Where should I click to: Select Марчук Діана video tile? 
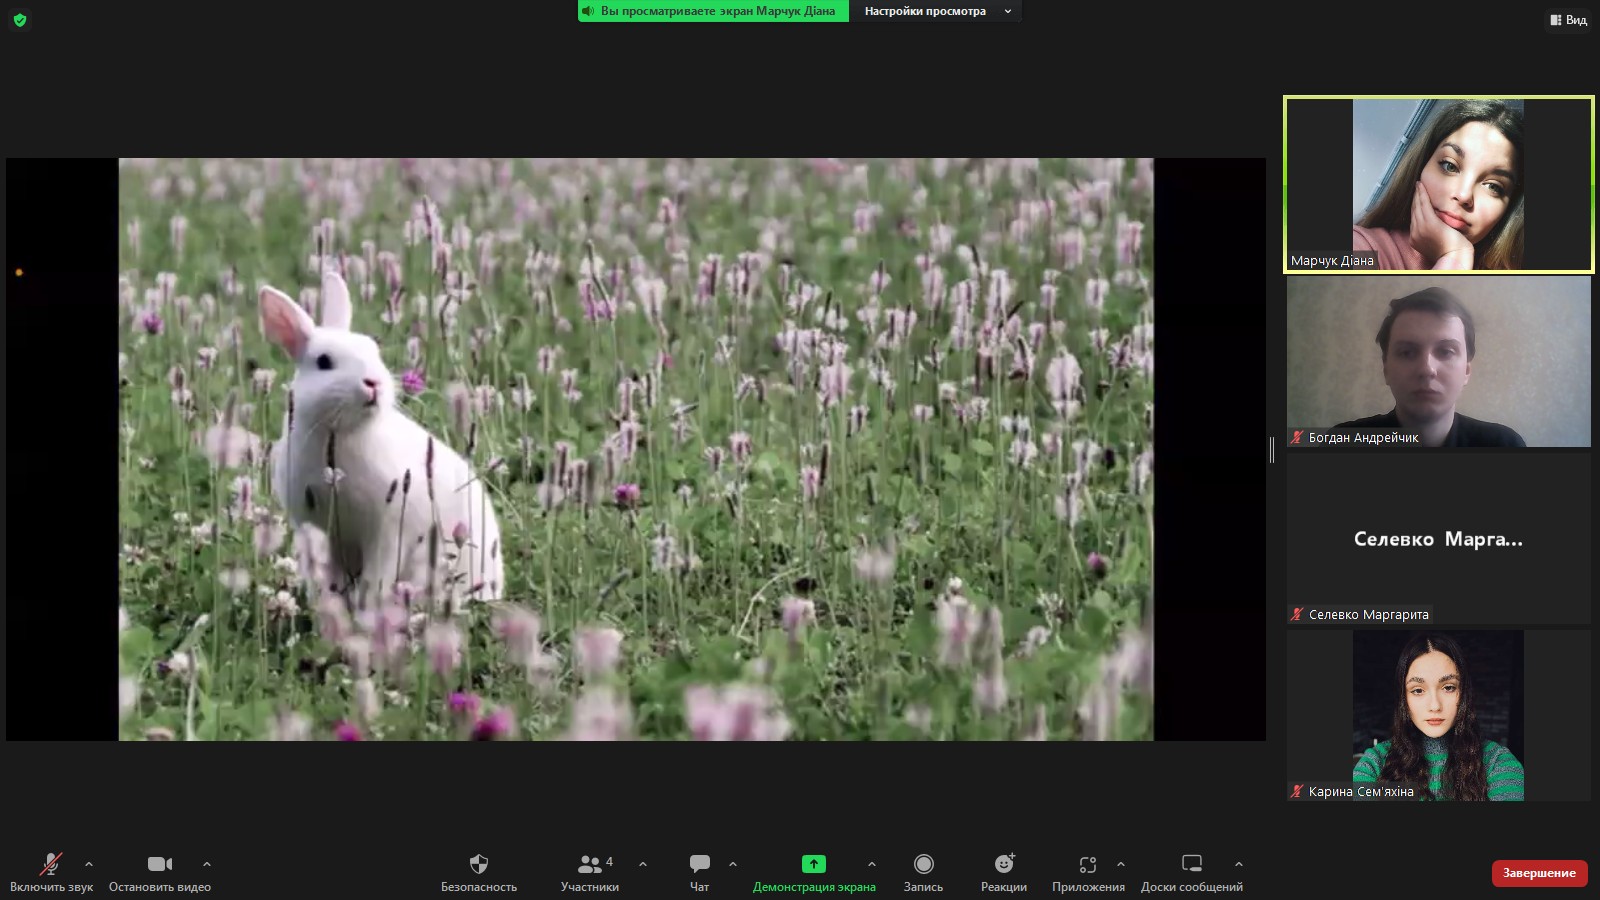tap(1439, 184)
